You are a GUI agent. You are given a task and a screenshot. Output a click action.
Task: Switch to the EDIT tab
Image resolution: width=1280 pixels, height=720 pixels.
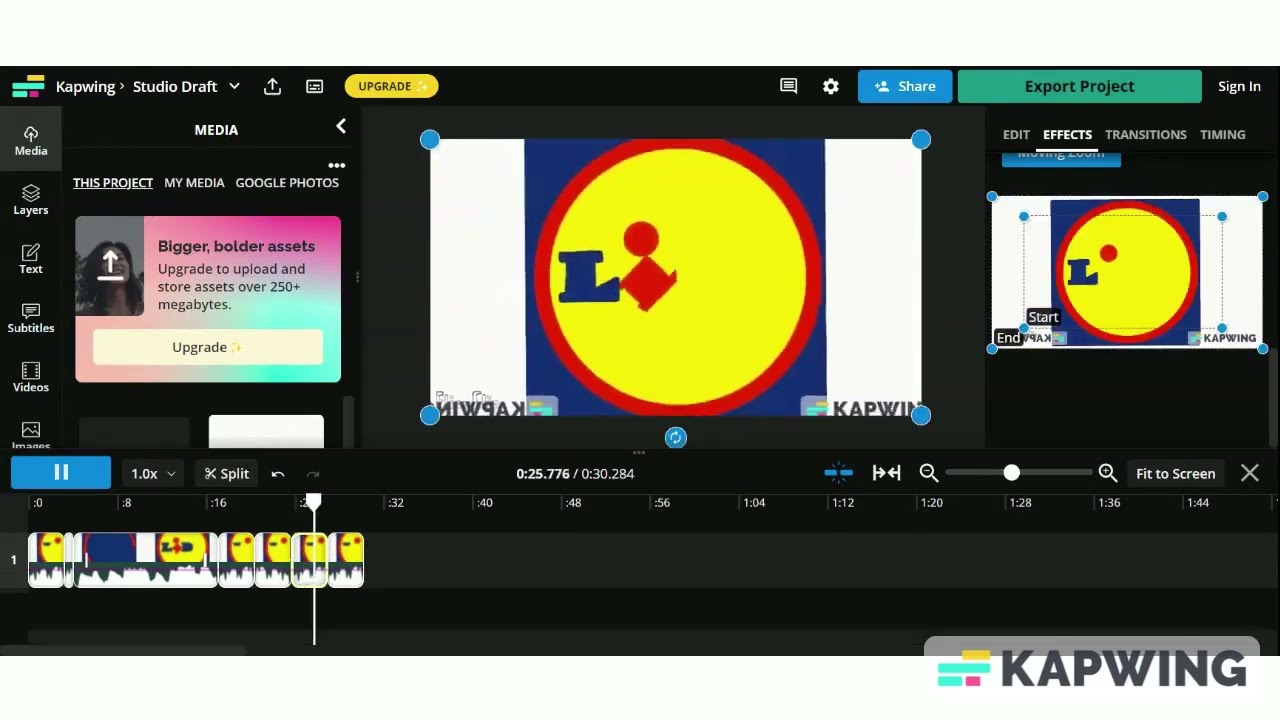point(1016,134)
